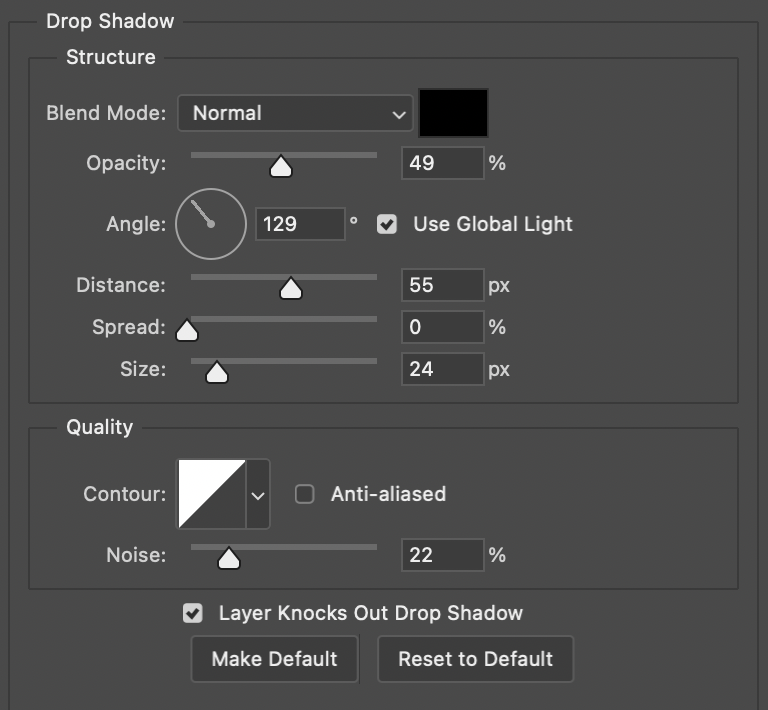Open the Blend Mode dropdown
The image size is (768, 710).
point(295,113)
